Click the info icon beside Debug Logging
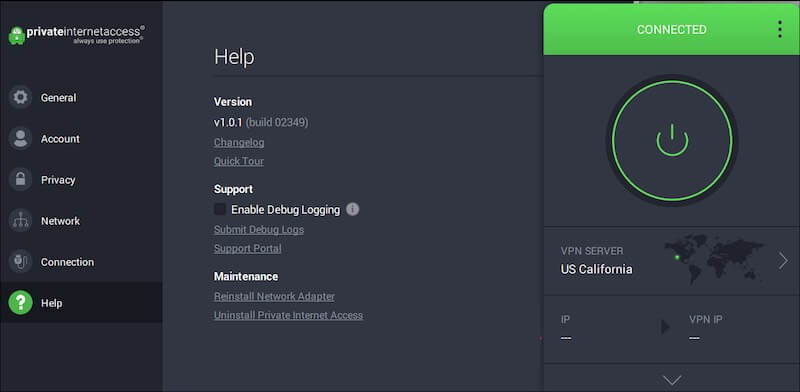The width and height of the screenshot is (800, 392). pos(353,209)
